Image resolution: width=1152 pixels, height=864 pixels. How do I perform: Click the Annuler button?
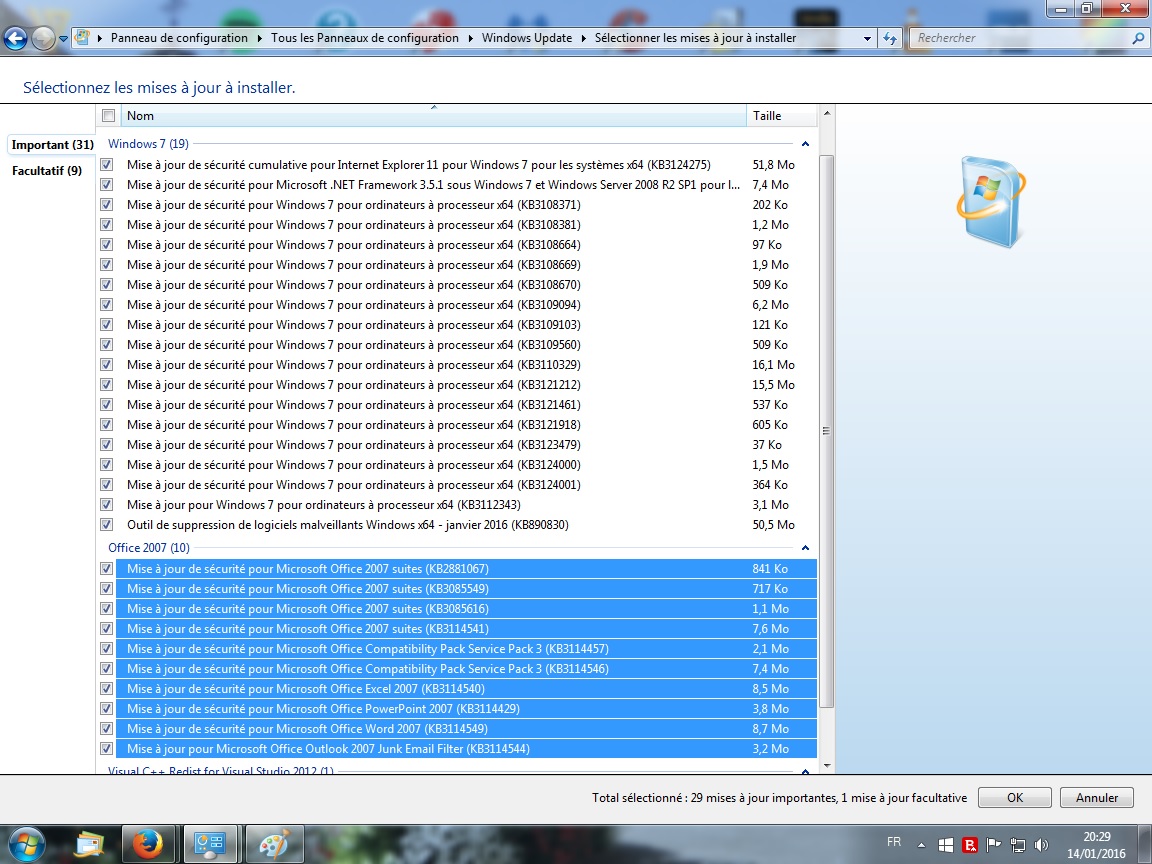1097,798
